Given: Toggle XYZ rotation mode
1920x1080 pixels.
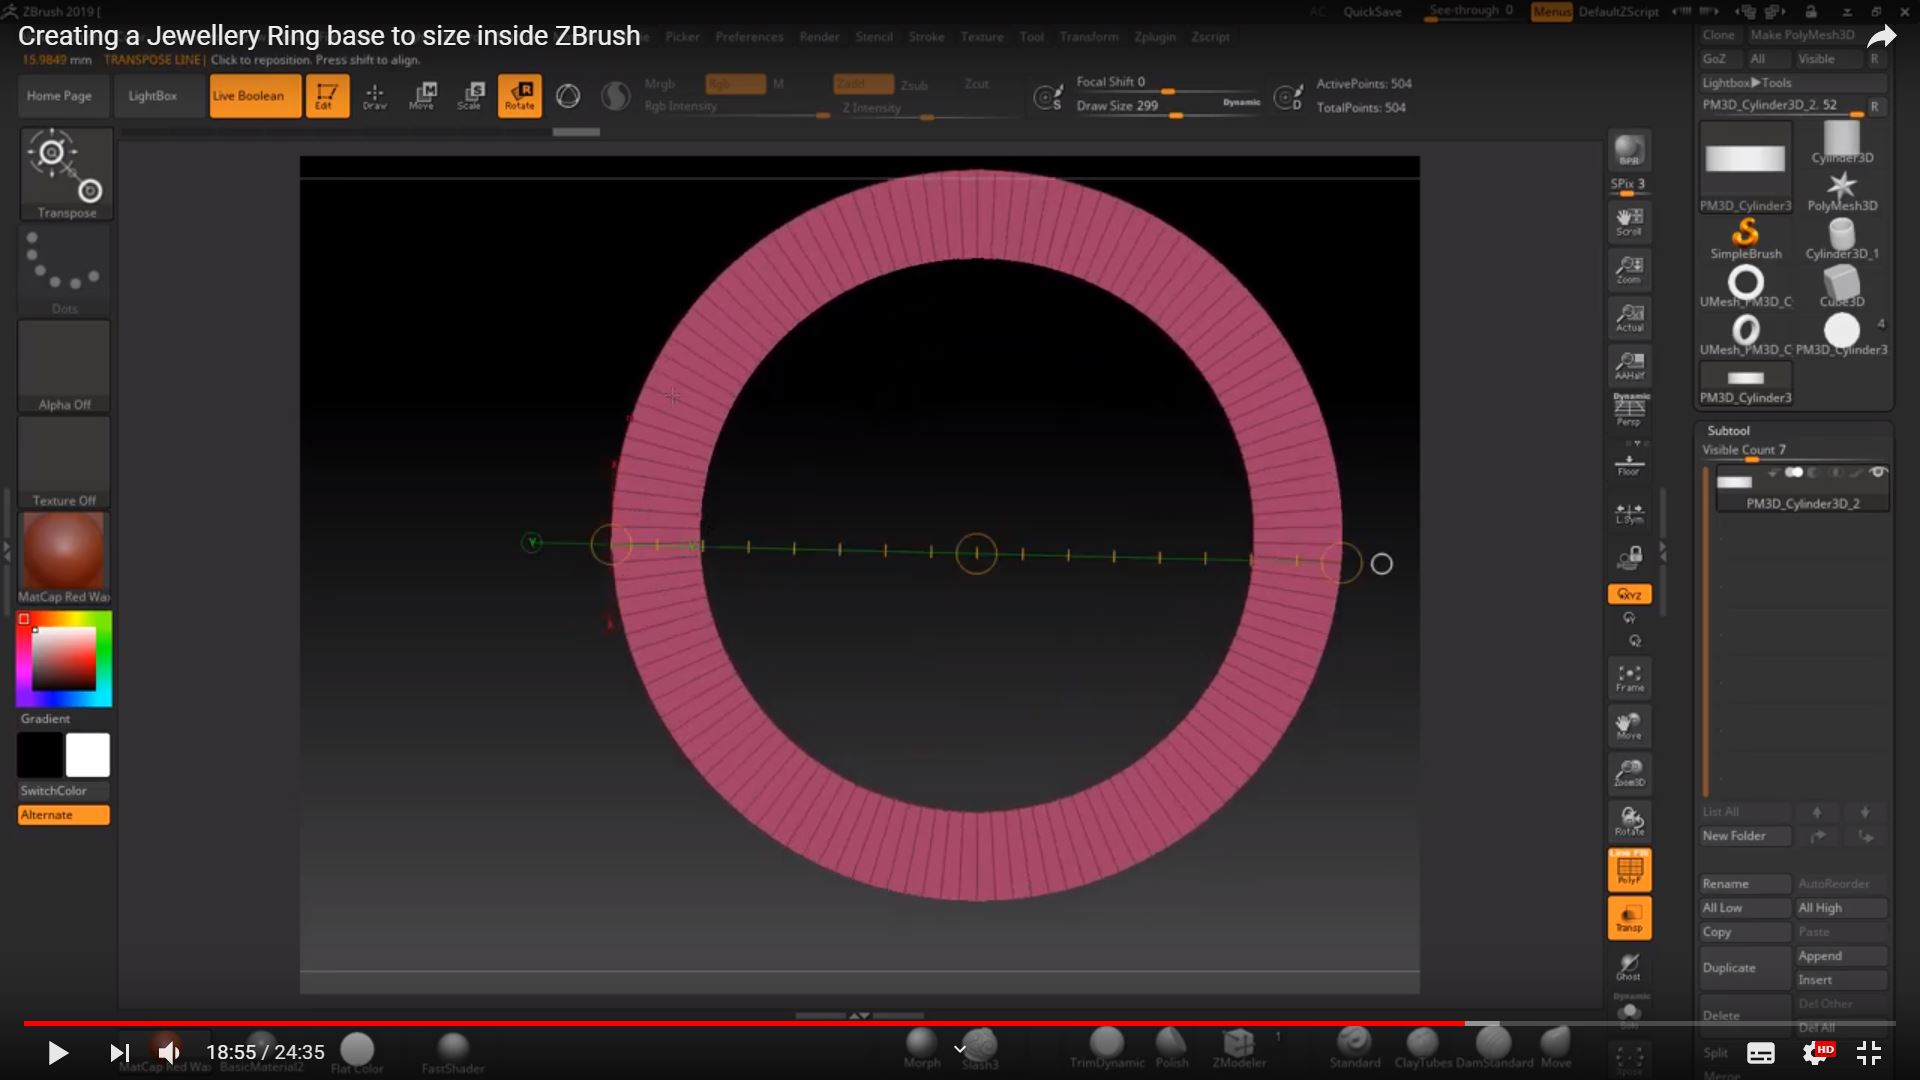Looking at the screenshot, I should pyautogui.click(x=1629, y=594).
